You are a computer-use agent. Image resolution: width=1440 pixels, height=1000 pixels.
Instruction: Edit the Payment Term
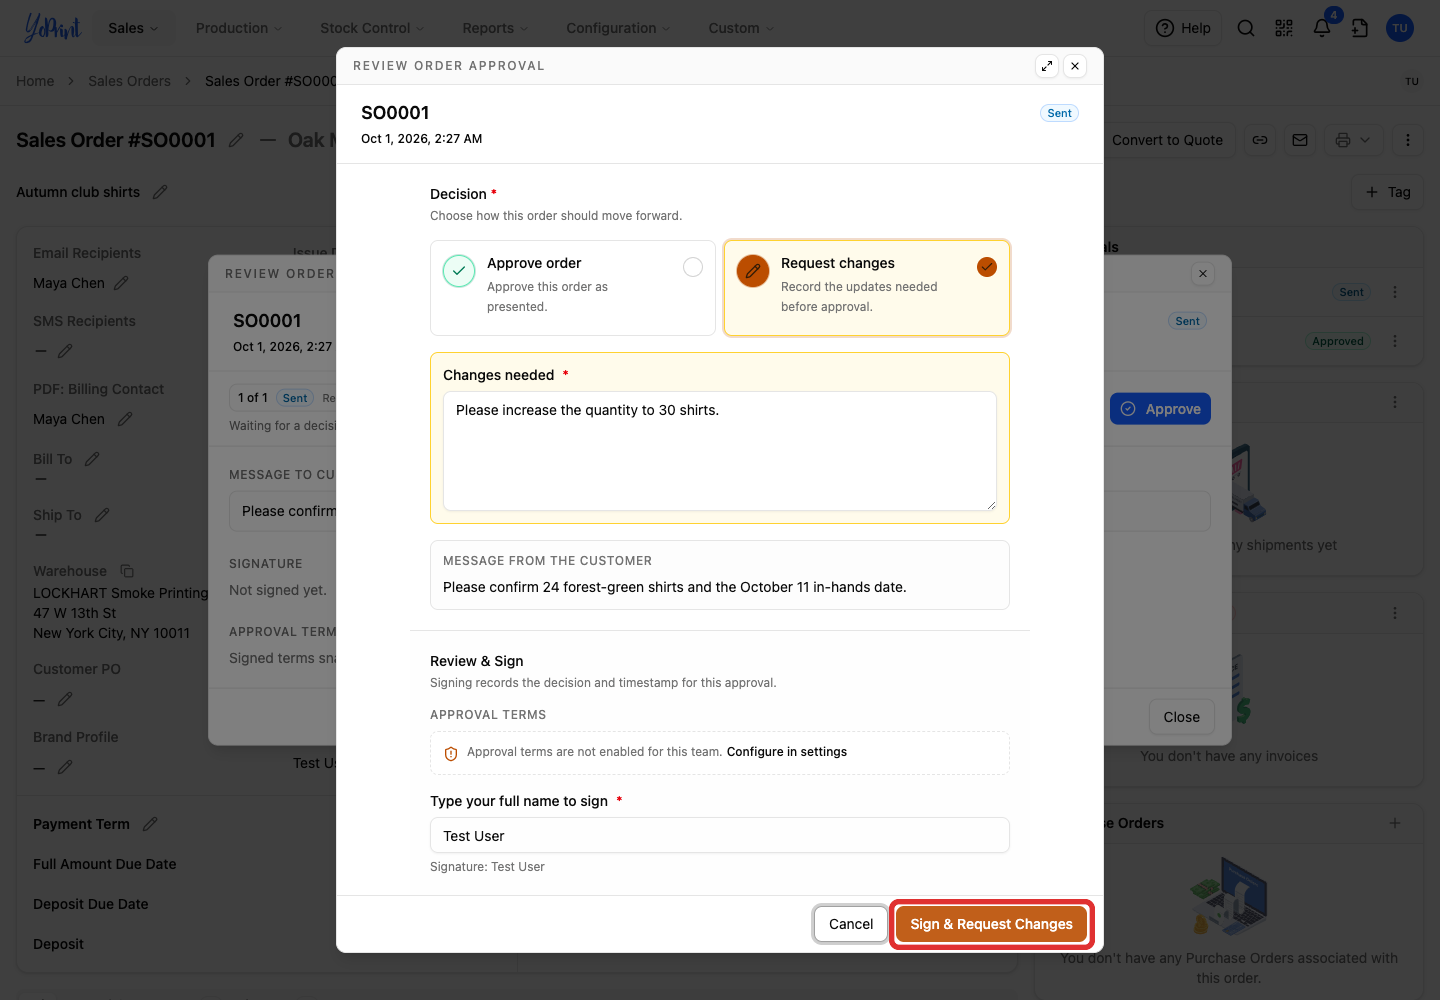[x=150, y=824]
